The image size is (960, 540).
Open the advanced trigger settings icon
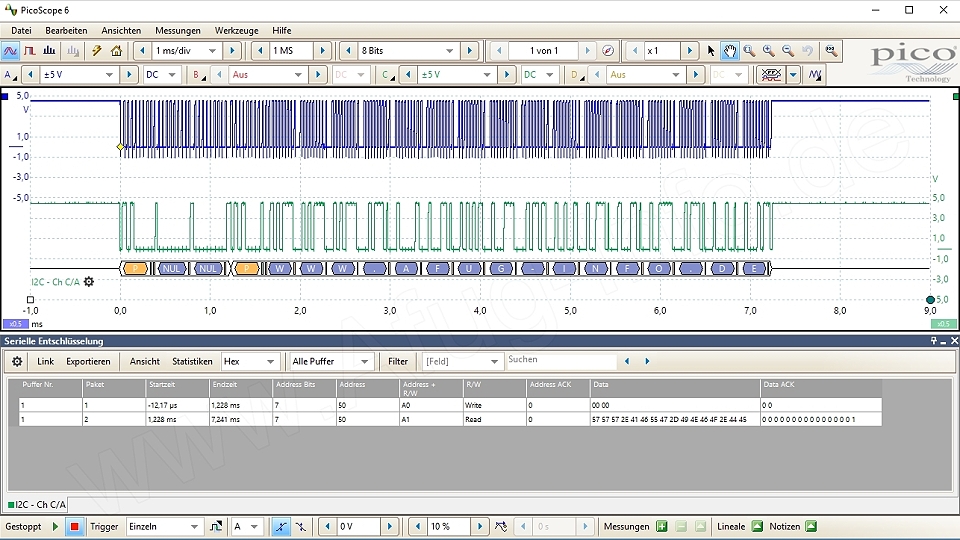click(216, 527)
